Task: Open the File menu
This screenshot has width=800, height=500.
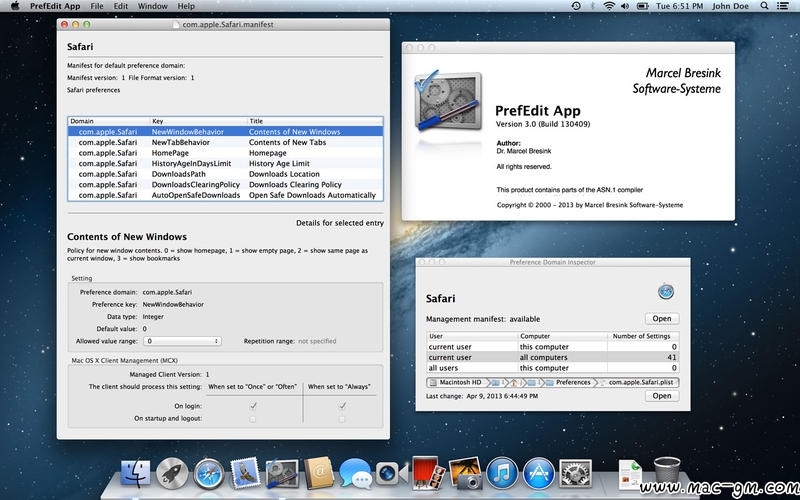Action: click(96, 6)
